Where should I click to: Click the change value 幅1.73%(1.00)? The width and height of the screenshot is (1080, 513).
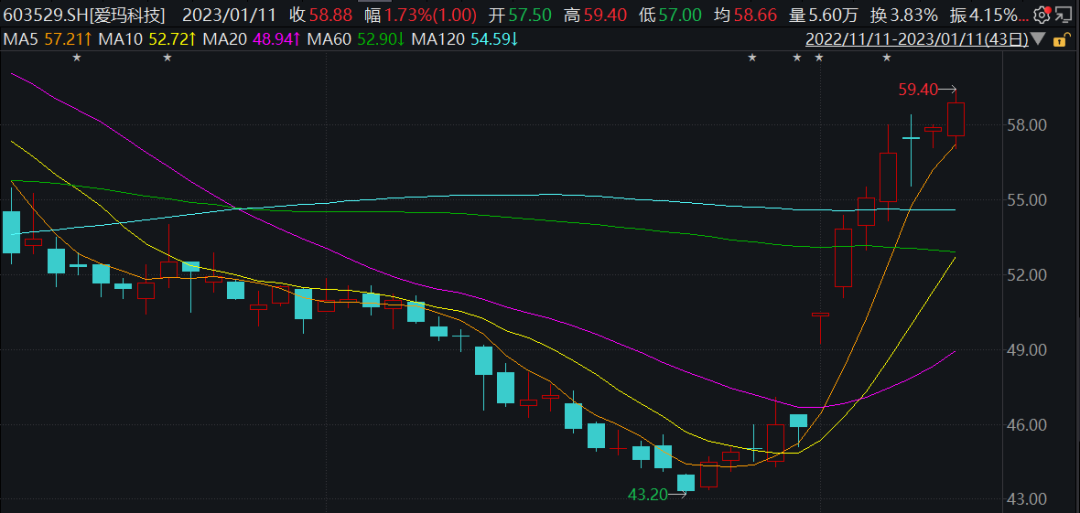pos(422,14)
